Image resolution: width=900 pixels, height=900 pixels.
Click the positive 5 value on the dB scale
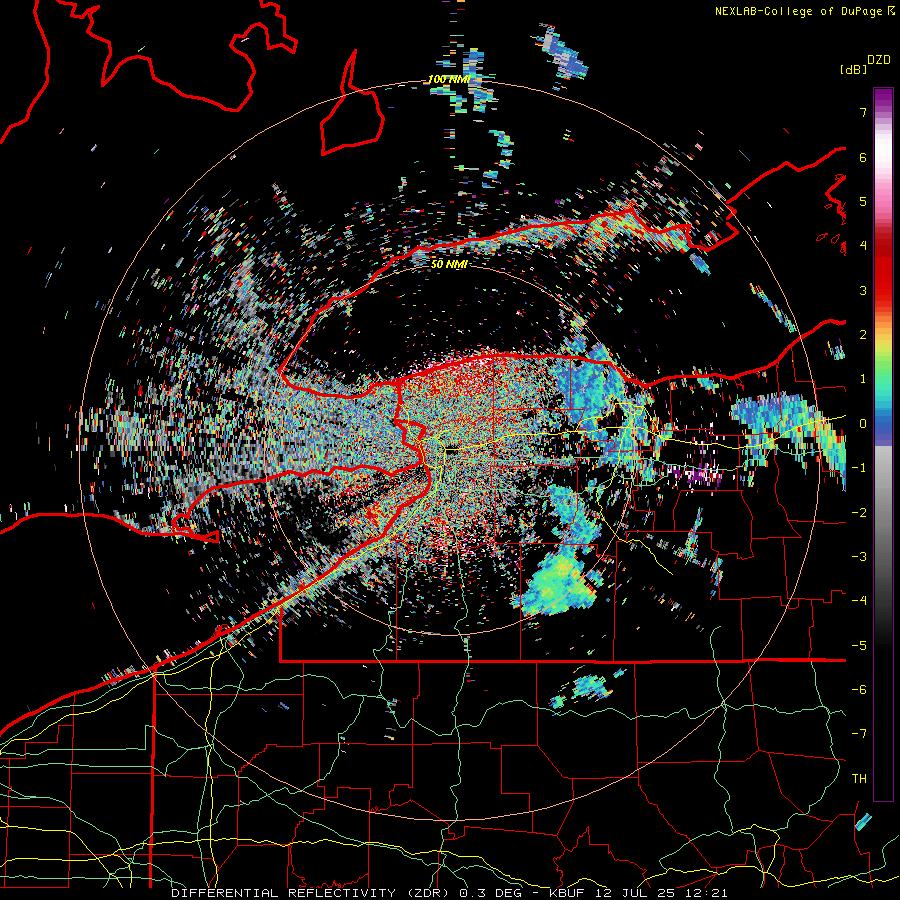tap(863, 201)
